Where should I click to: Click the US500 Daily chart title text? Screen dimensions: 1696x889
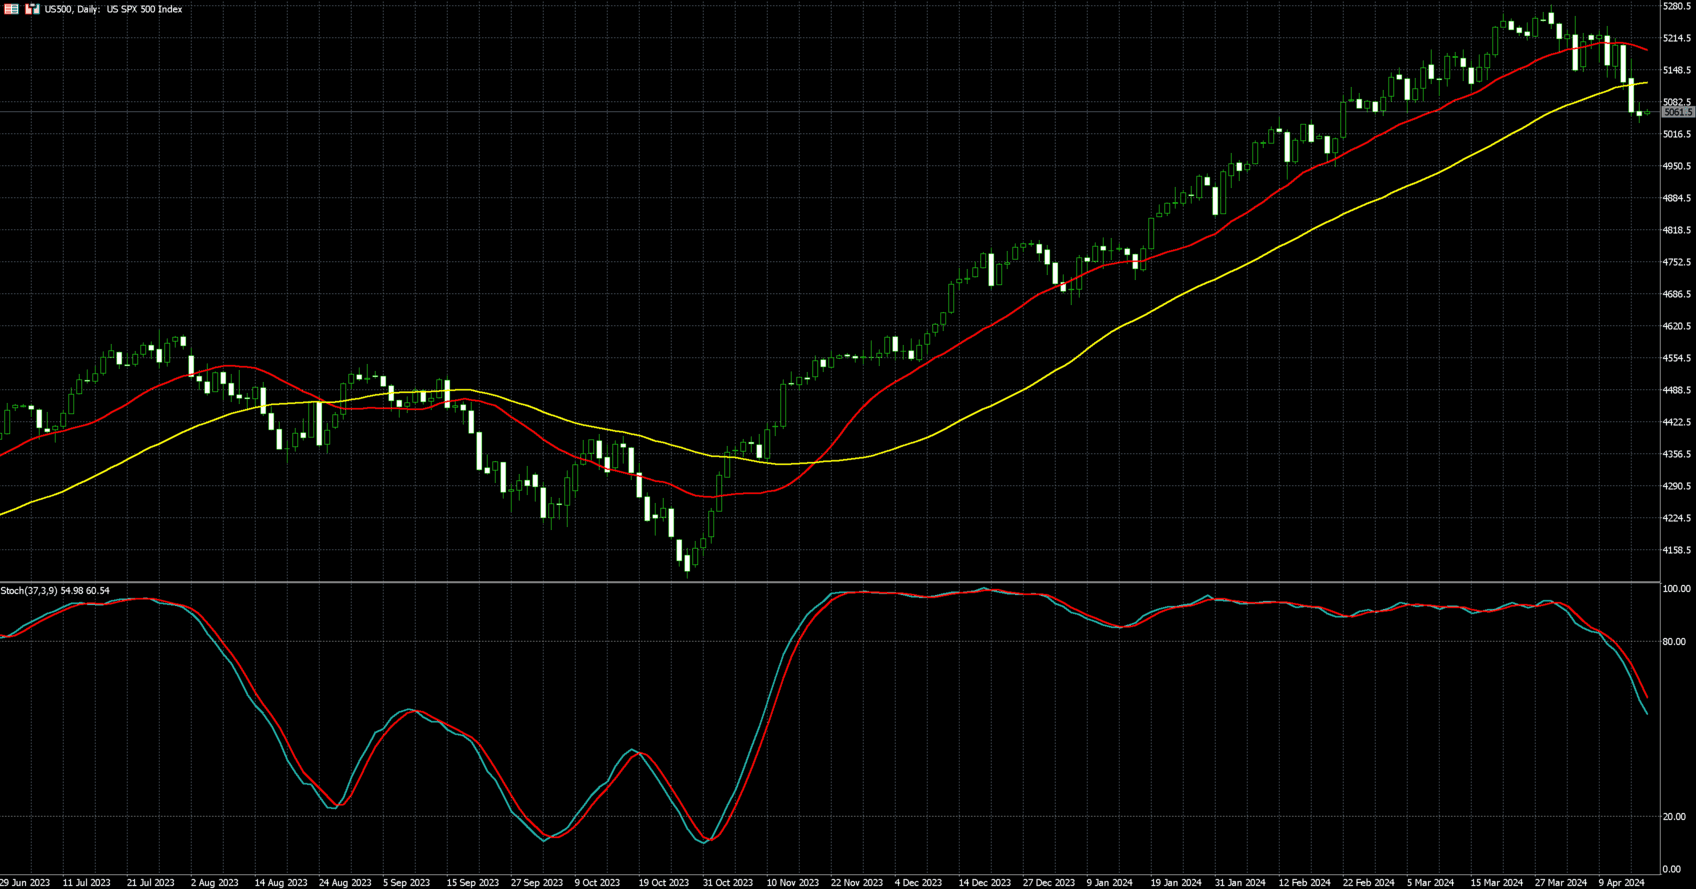coord(113,9)
